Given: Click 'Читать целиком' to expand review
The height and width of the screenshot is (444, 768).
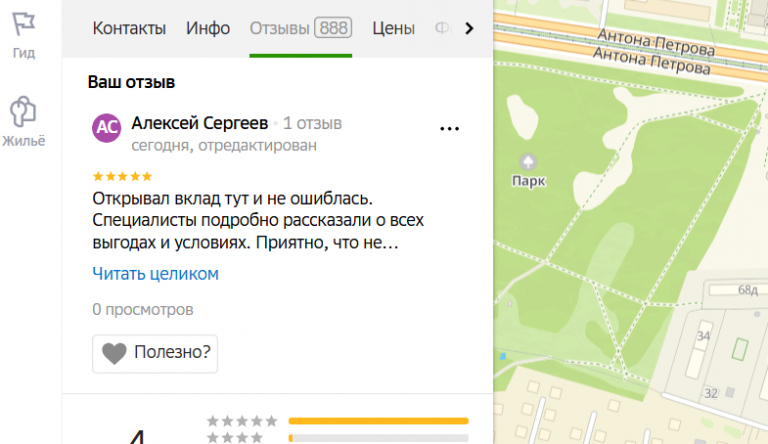Looking at the screenshot, I should click(155, 274).
